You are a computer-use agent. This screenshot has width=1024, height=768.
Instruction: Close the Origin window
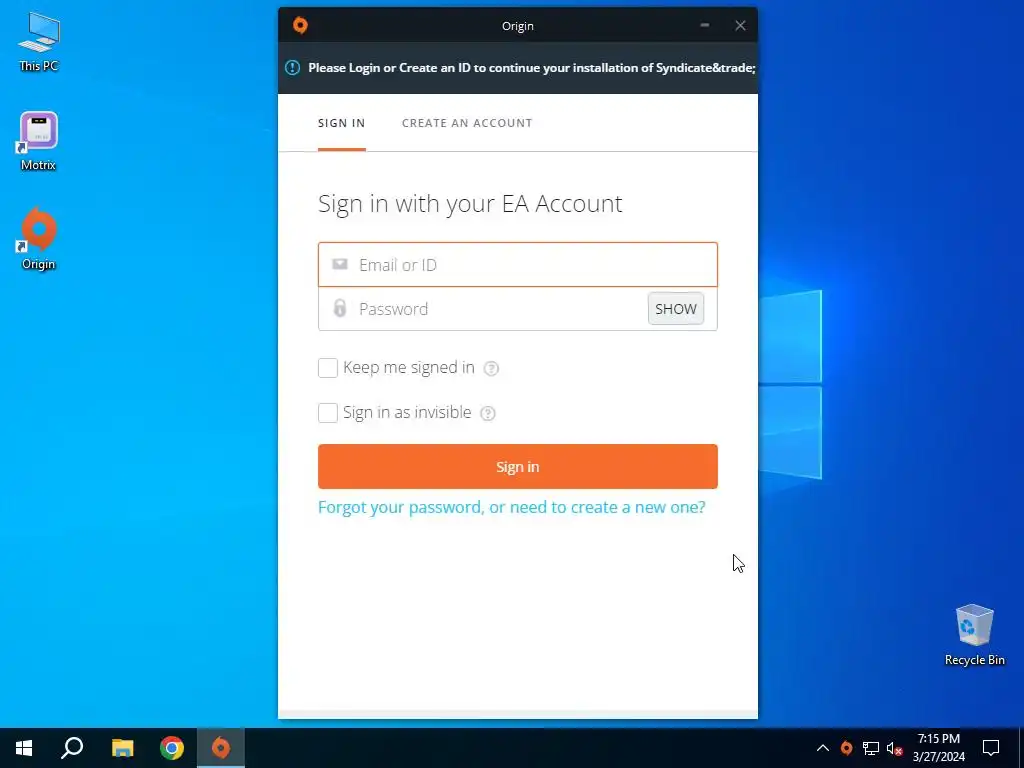(x=740, y=25)
